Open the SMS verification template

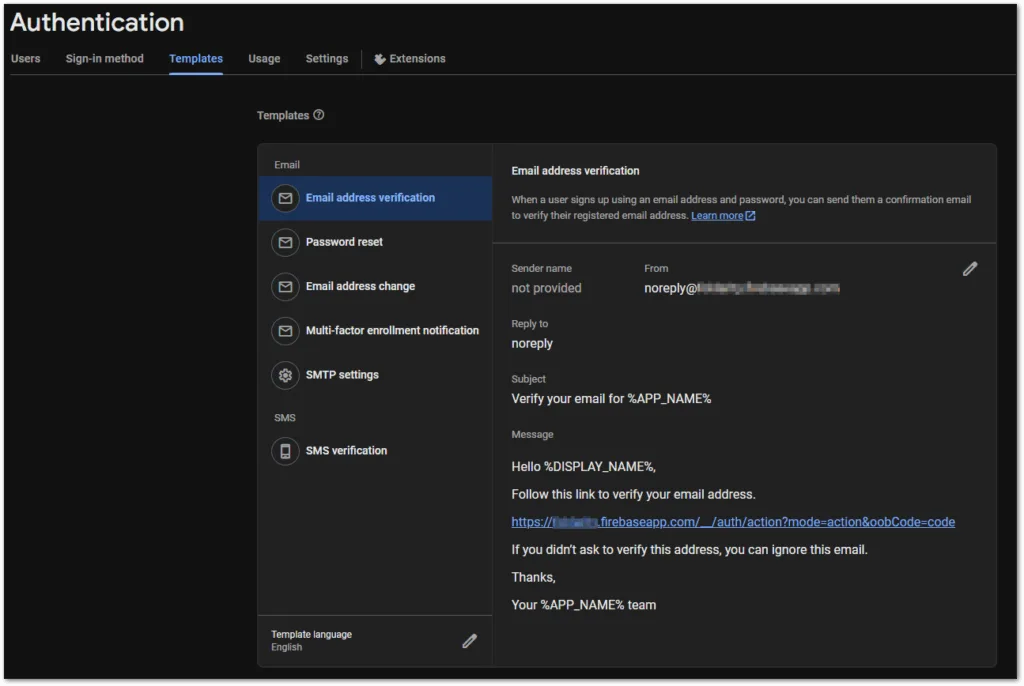coord(375,451)
